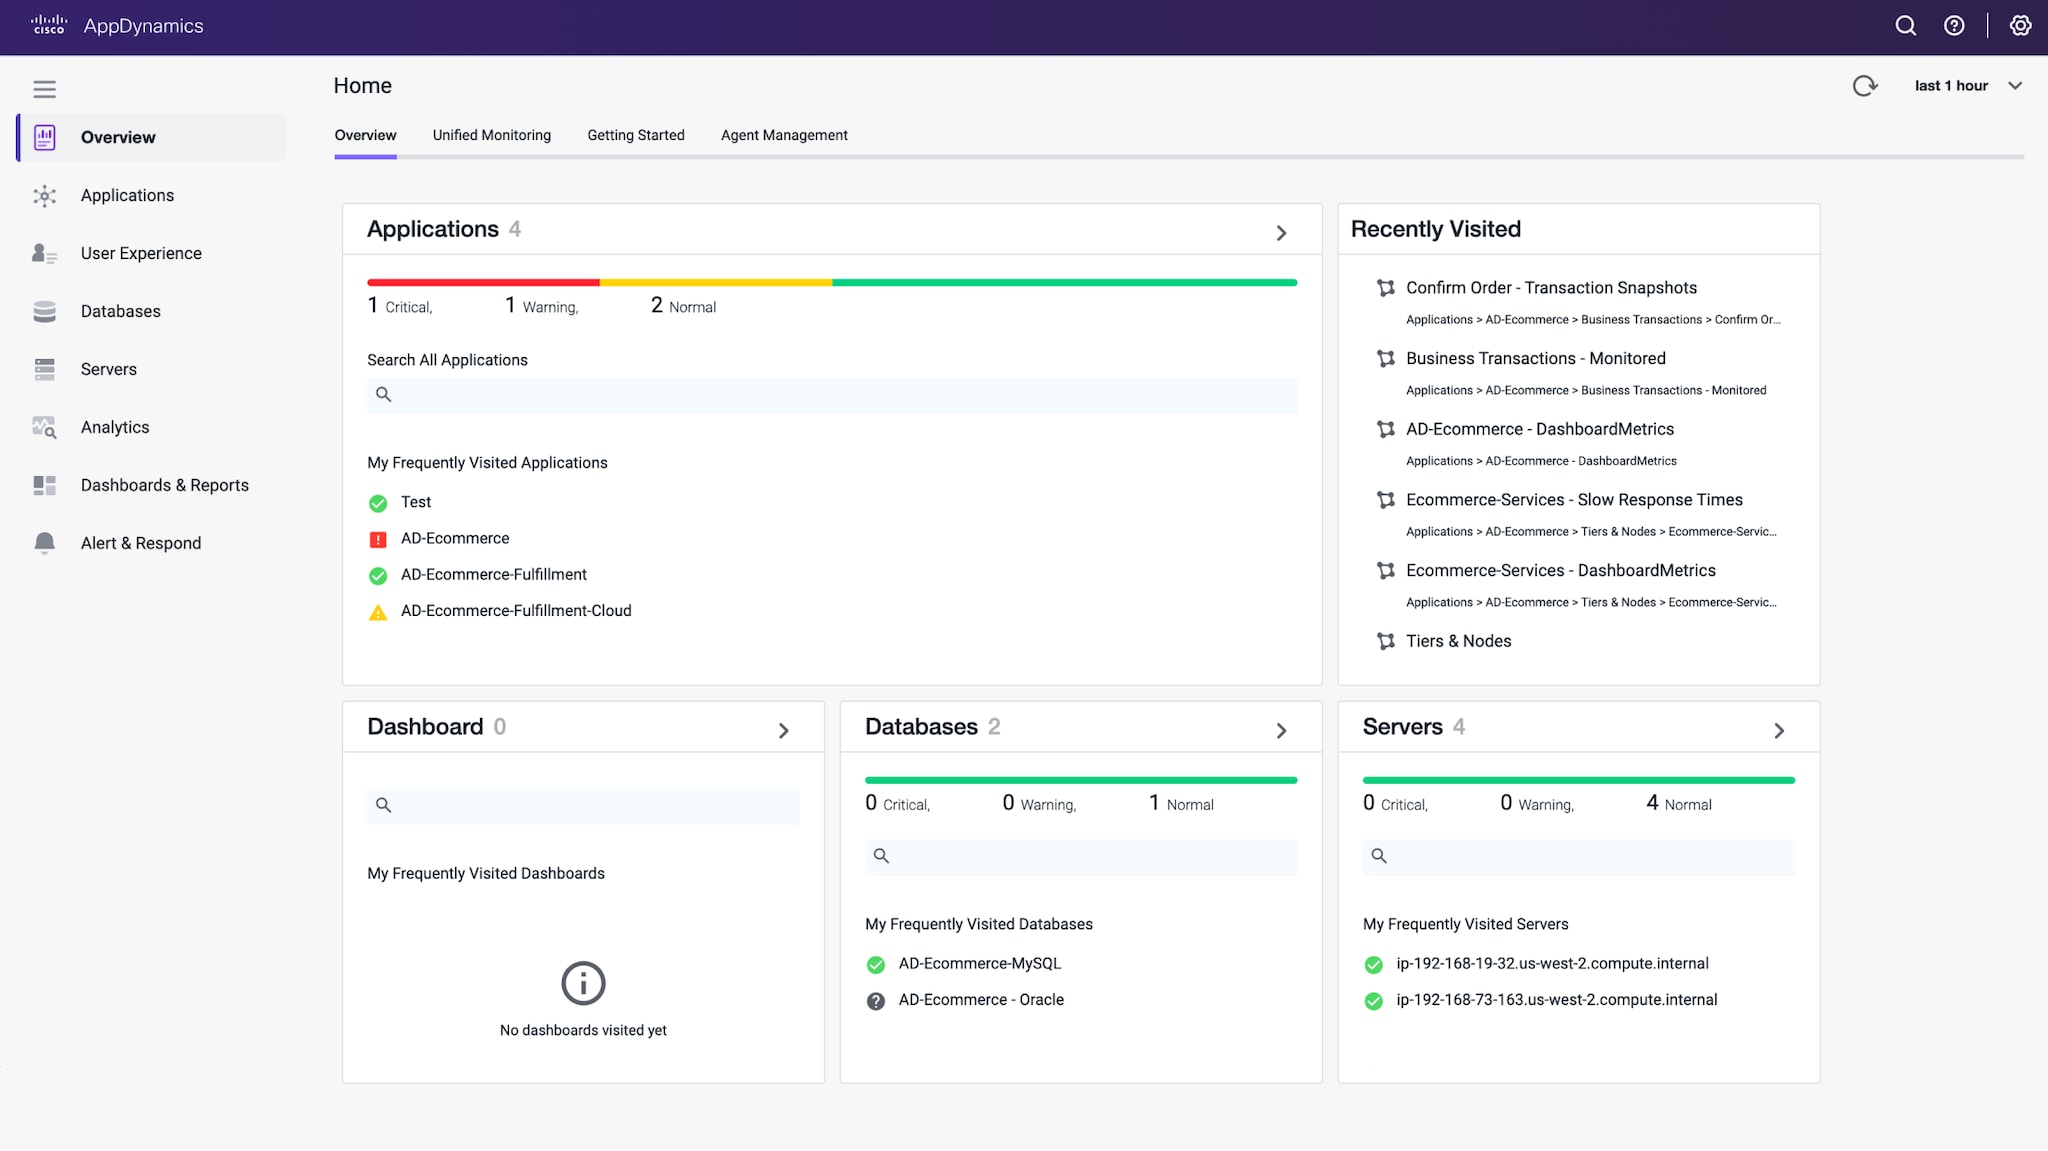This screenshot has height=1151, width=2048.
Task: Click the Overview sidebar icon
Action: coord(45,137)
